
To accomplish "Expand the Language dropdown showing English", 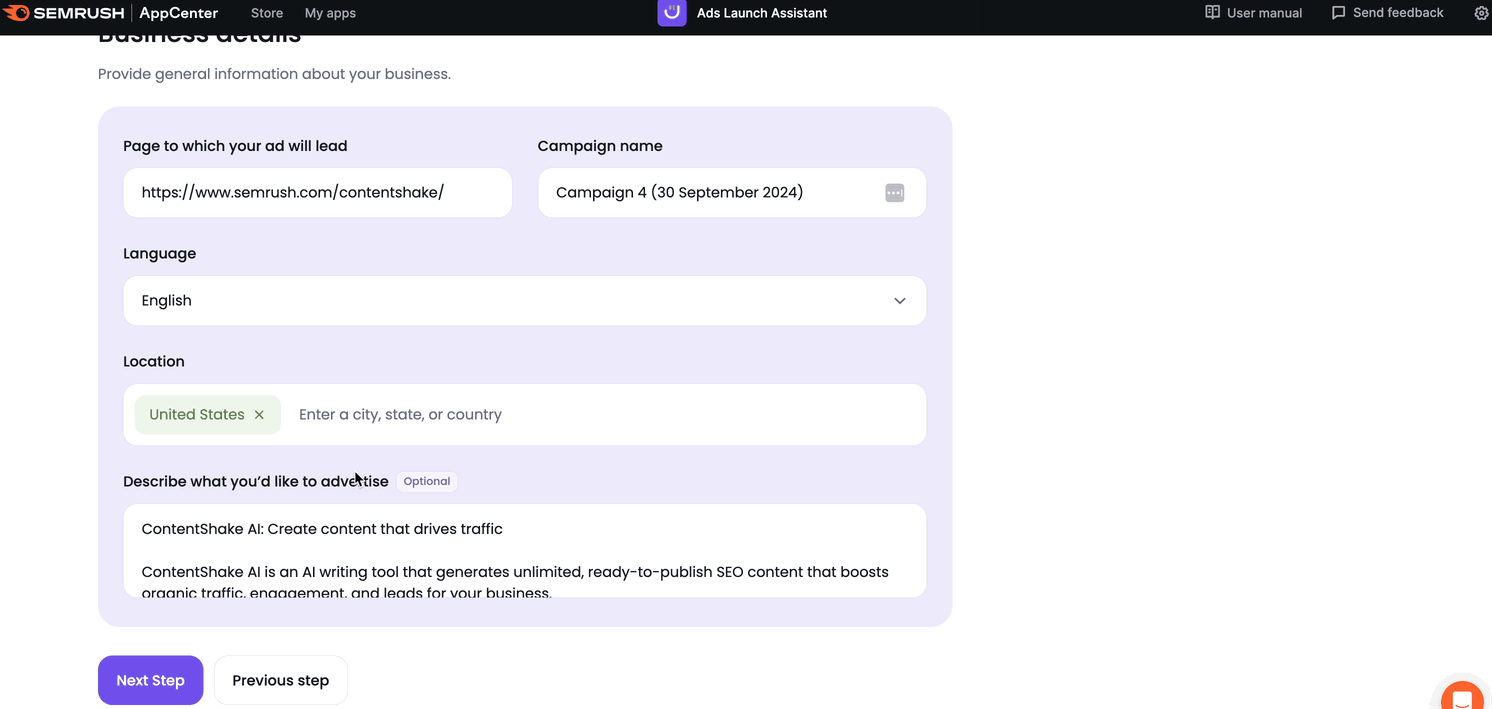I will [x=524, y=300].
